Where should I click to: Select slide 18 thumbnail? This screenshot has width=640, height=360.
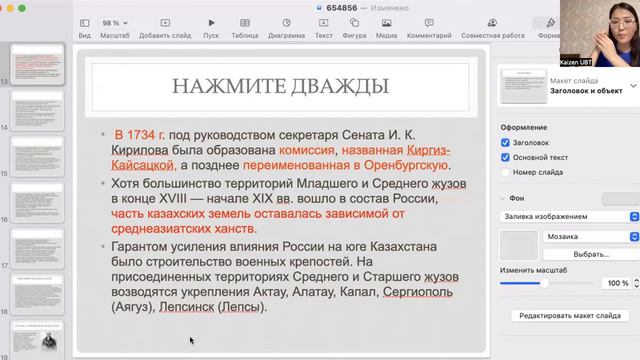pyautogui.click(x=37, y=294)
